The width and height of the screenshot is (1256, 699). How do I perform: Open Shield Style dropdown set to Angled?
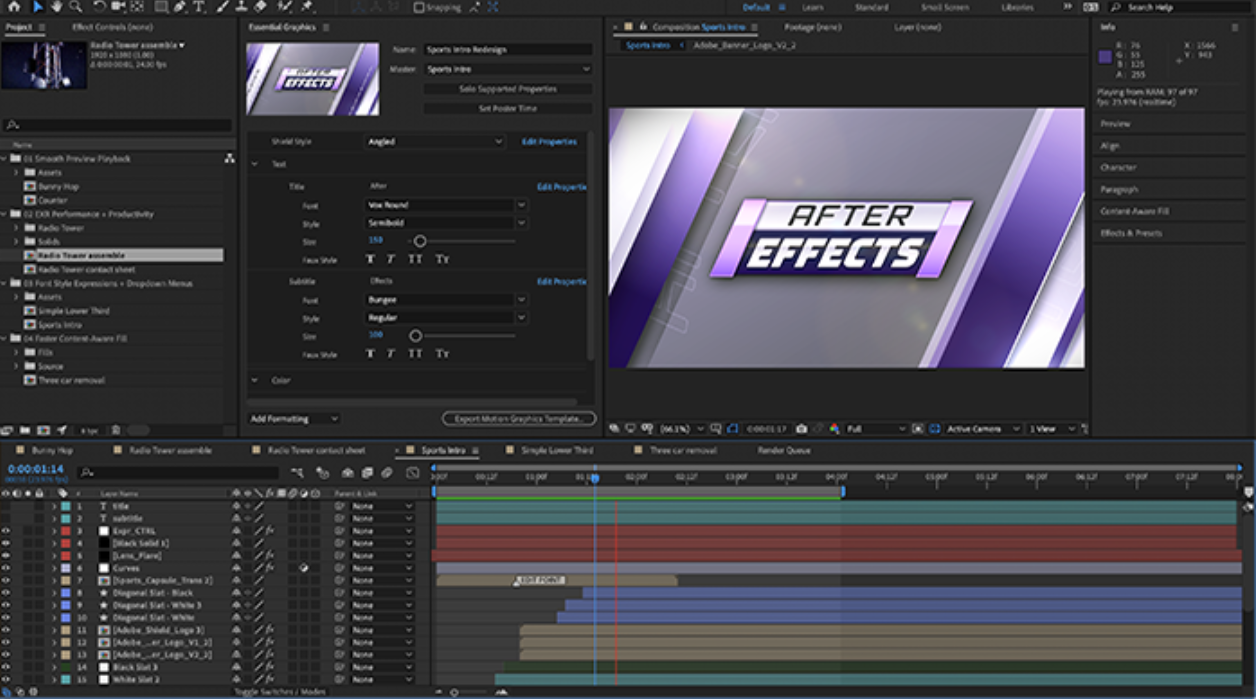[435, 142]
